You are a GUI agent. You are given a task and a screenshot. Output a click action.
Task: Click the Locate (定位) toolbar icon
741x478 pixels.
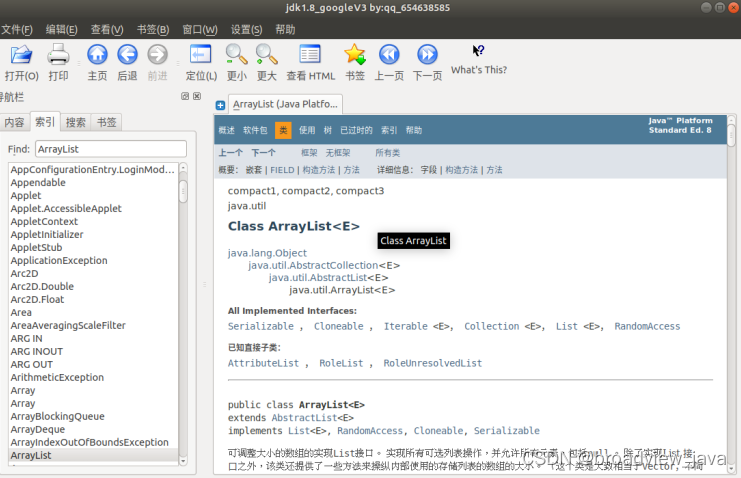(x=200, y=54)
